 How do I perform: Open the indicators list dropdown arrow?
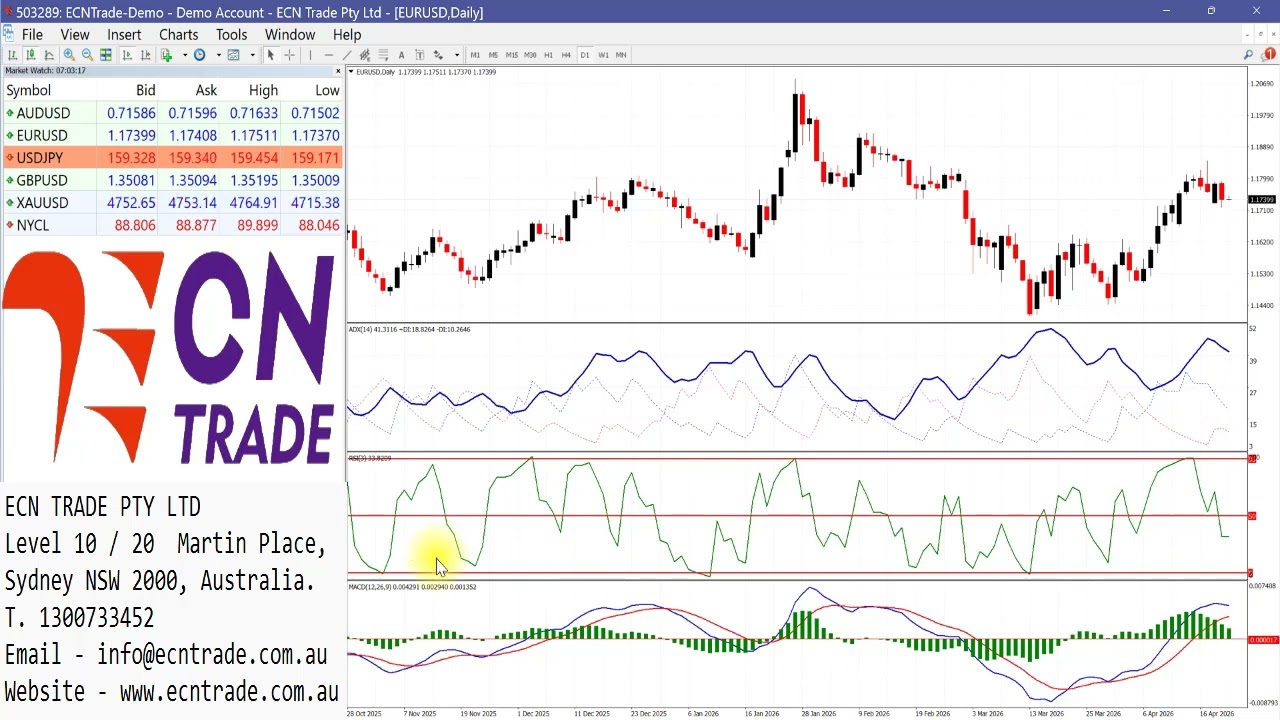tap(185, 55)
